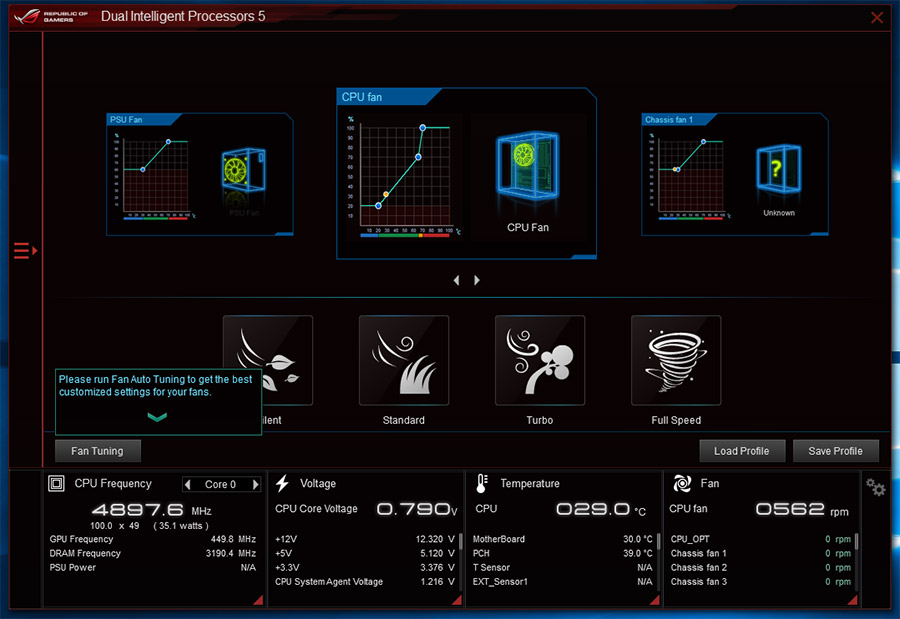Click the CPU System Agent Voltage row
The width and height of the screenshot is (900, 619).
[365, 582]
